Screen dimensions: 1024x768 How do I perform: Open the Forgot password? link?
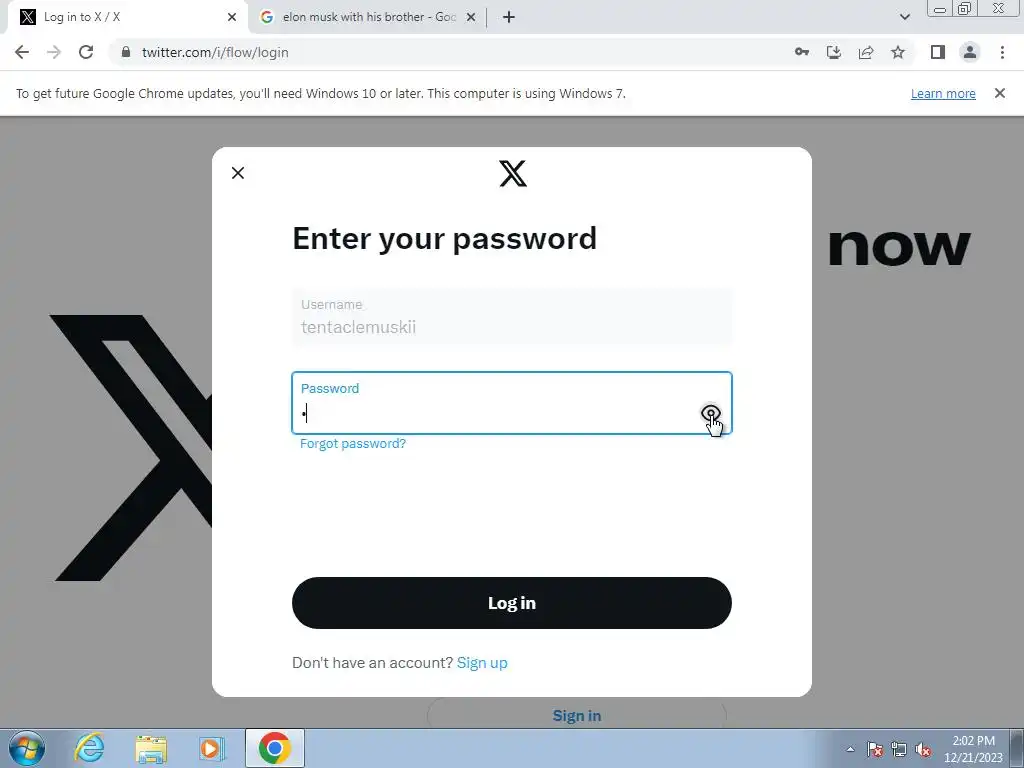(353, 443)
